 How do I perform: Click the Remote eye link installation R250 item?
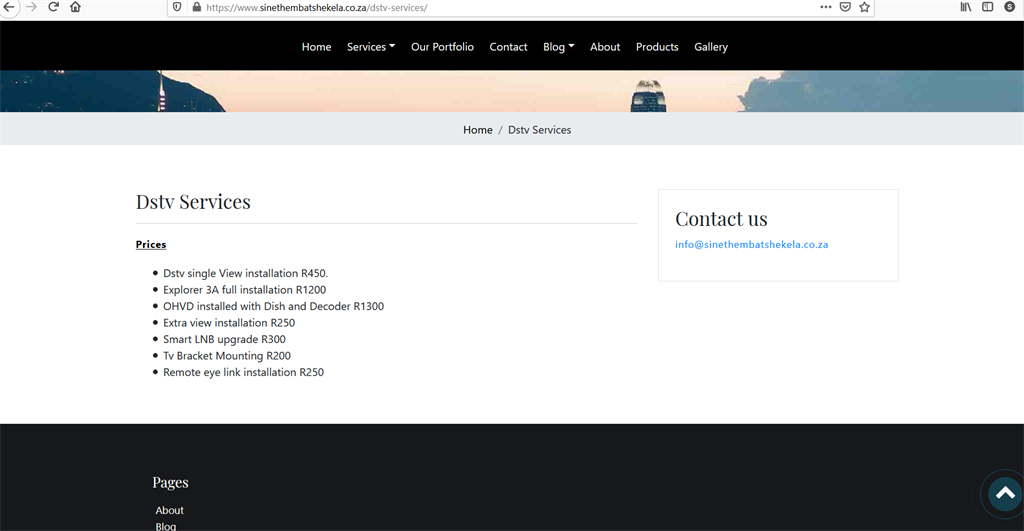[x=243, y=372]
